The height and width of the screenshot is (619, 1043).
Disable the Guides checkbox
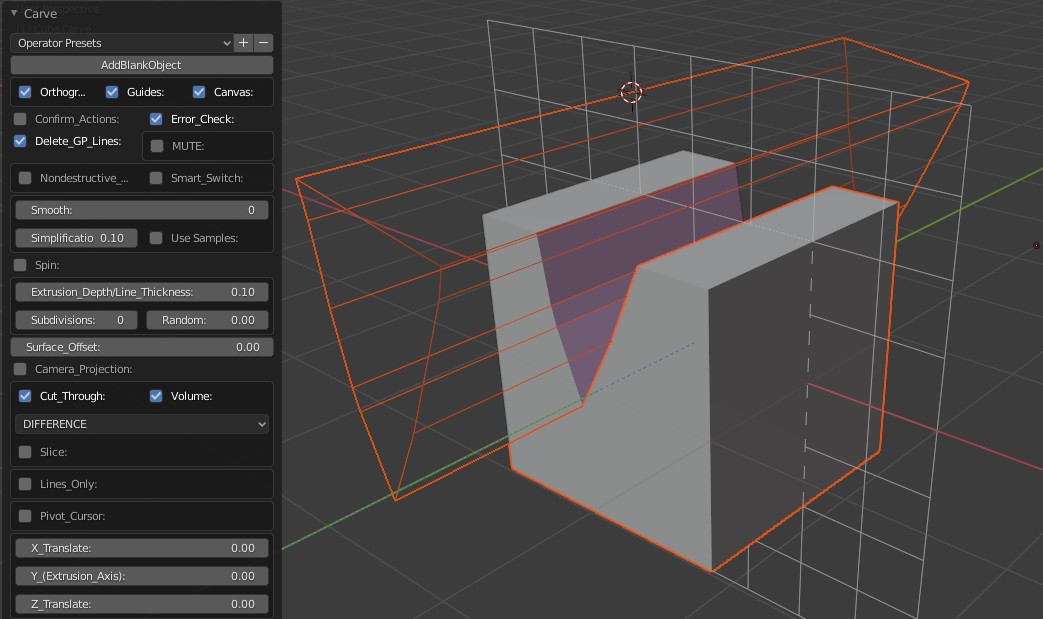(113, 92)
